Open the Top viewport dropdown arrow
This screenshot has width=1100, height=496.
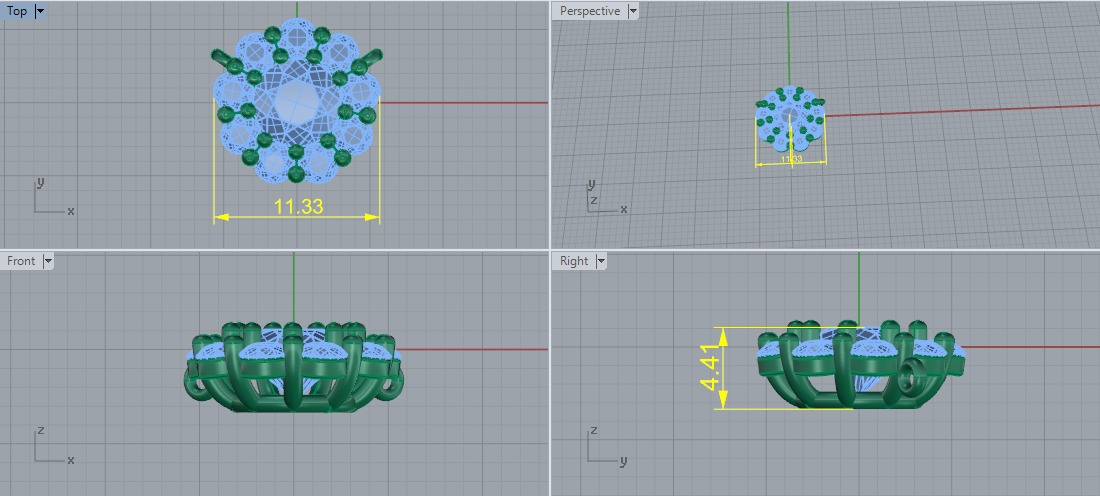(39, 11)
